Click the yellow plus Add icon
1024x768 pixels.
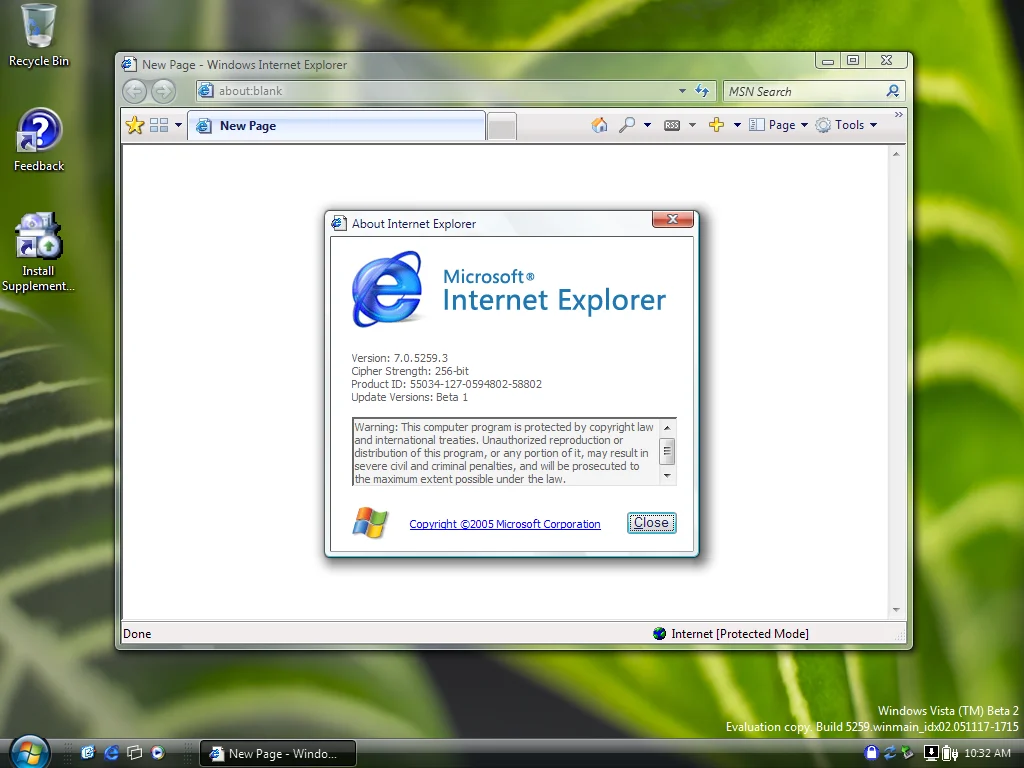point(716,125)
